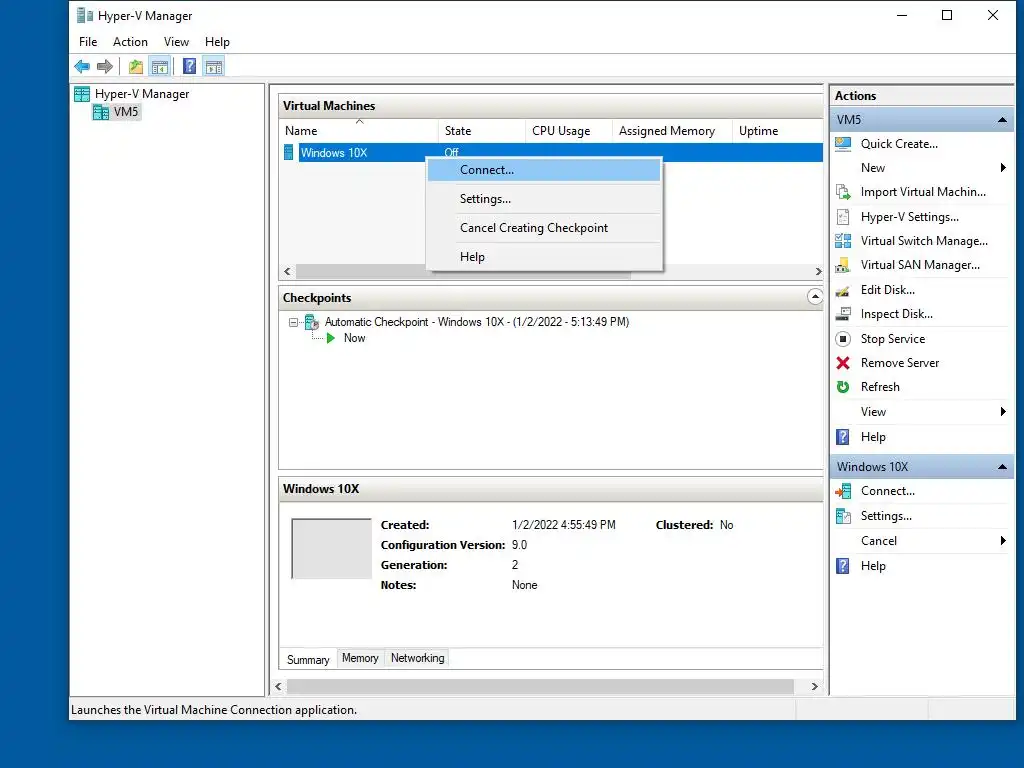Expand the New submenu arrow in Actions
This screenshot has width=1024, height=768.
click(1003, 168)
